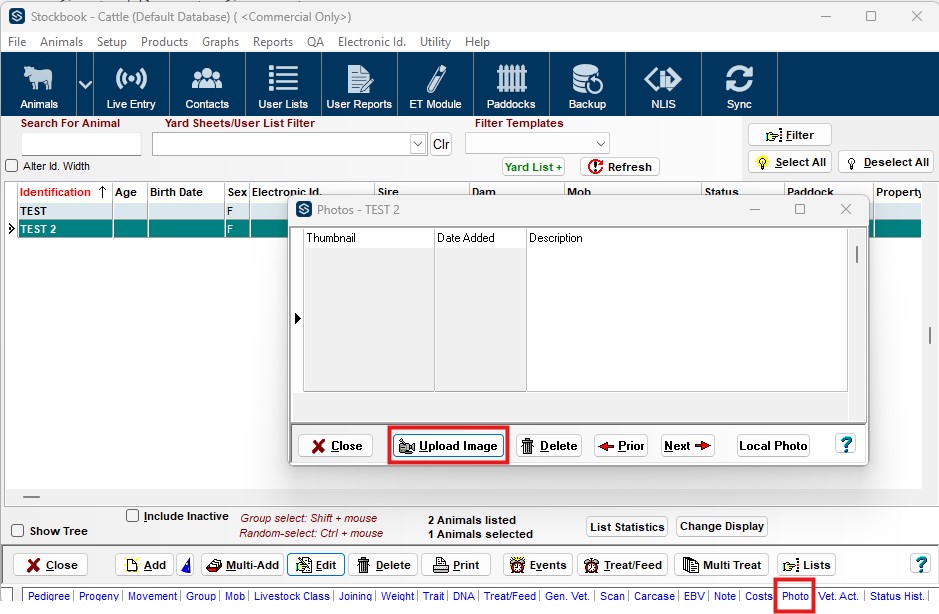Open the Contacts module
This screenshot has width=939, height=614.
point(207,84)
